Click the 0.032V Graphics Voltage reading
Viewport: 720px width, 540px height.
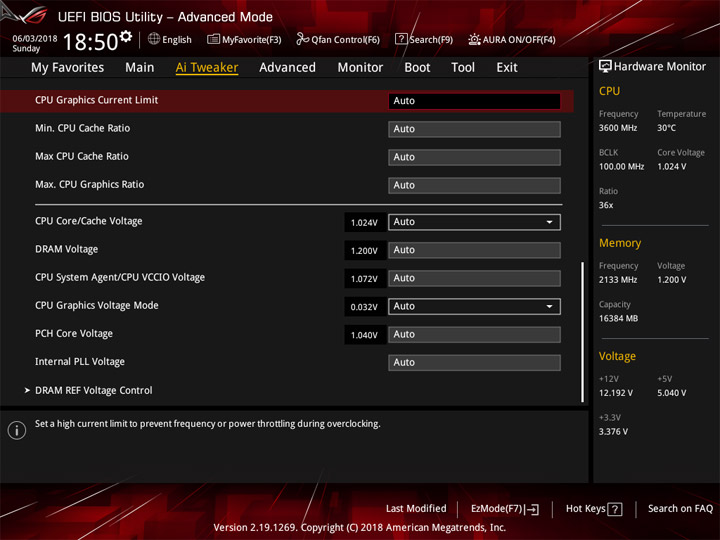364,307
